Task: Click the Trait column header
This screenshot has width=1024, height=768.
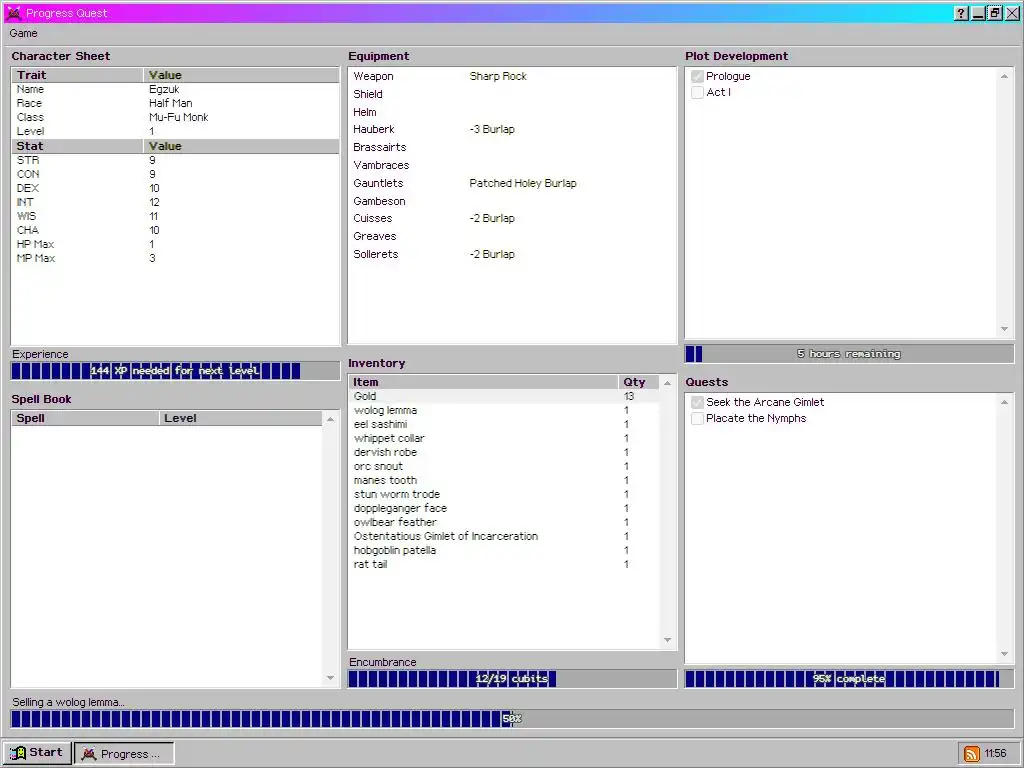Action: tap(77, 75)
